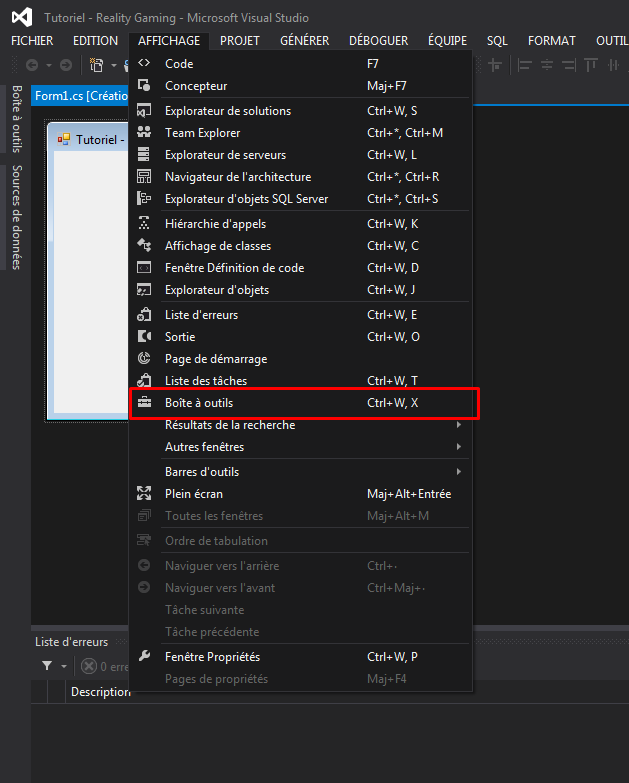Open the Boîte à outils side tab
This screenshot has width=629, height=783.
pos(16,119)
